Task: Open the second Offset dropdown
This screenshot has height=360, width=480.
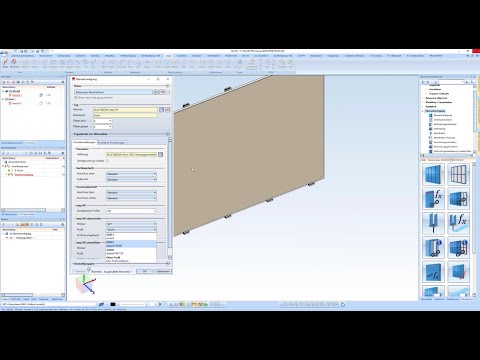Action: [102, 127]
